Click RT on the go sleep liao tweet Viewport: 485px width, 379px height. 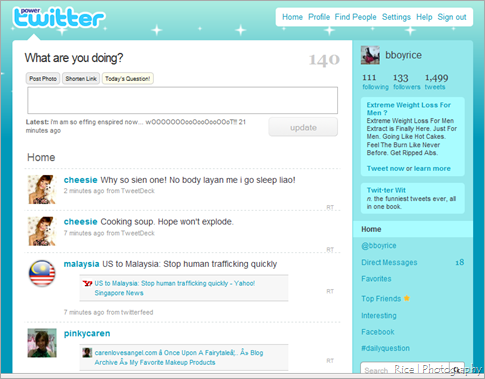(330, 207)
